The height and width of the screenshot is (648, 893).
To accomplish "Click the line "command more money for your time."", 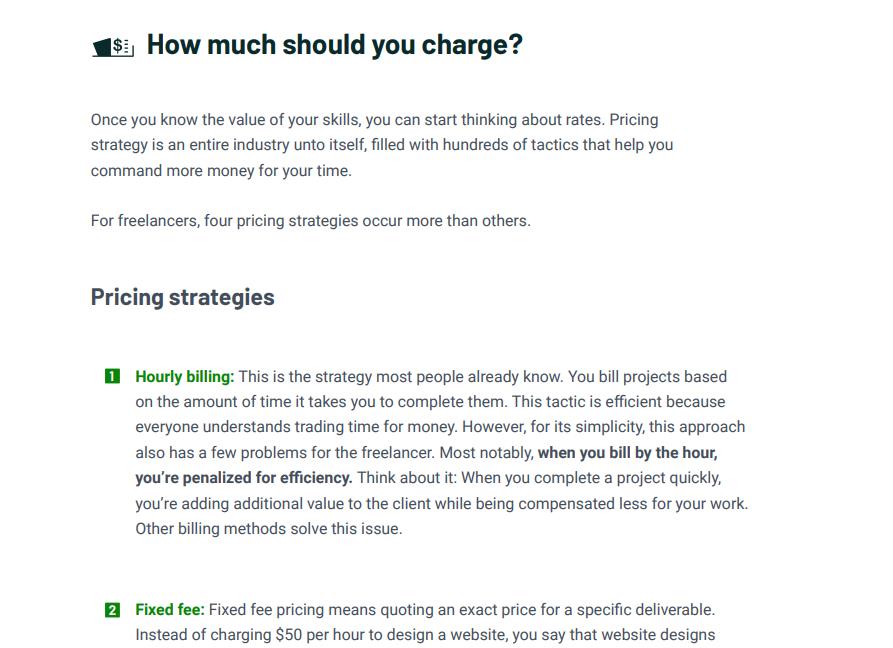I will click(x=221, y=171).
